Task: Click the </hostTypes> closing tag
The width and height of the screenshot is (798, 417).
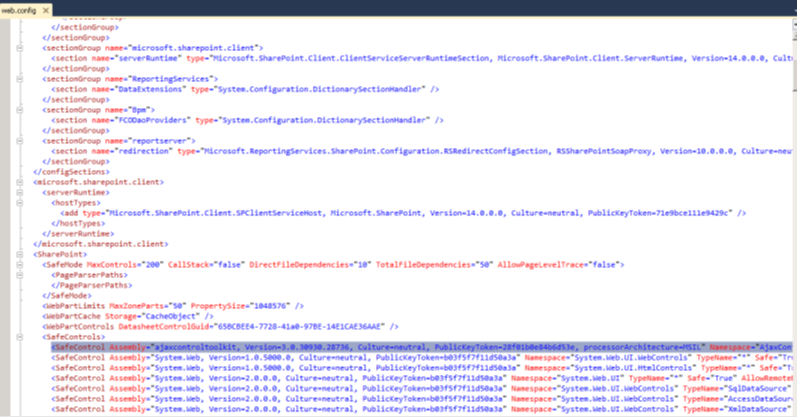Action: coord(78,224)
